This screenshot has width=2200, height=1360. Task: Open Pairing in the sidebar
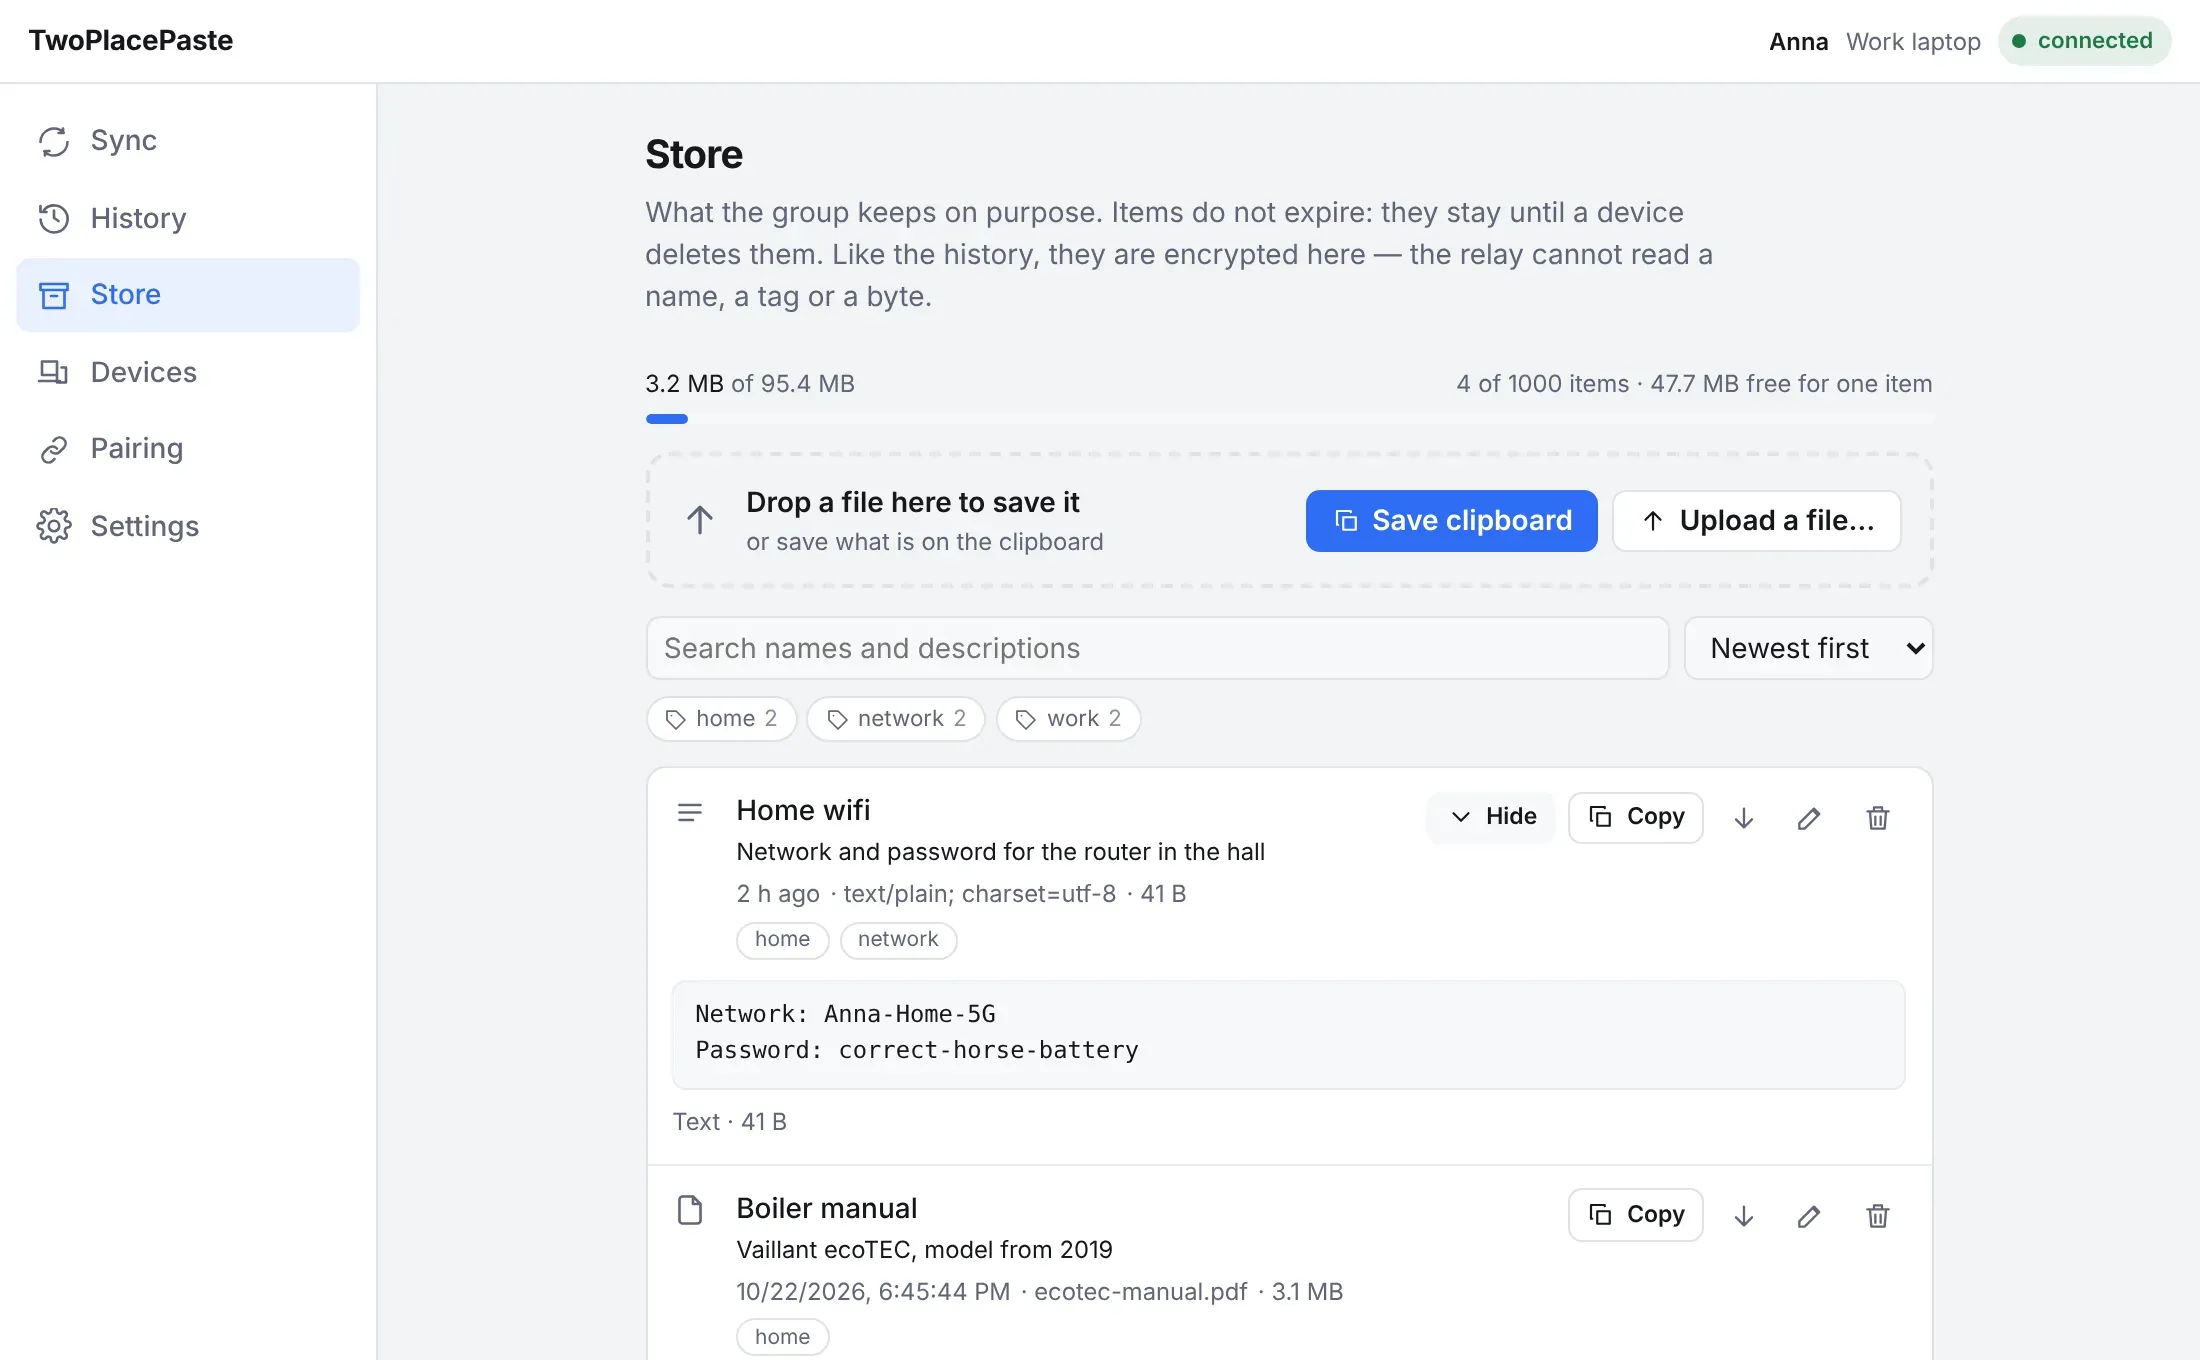(188, 449)
